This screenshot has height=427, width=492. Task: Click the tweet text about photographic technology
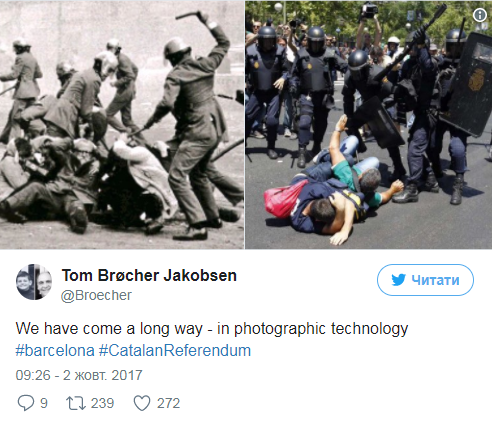[212, 329]
